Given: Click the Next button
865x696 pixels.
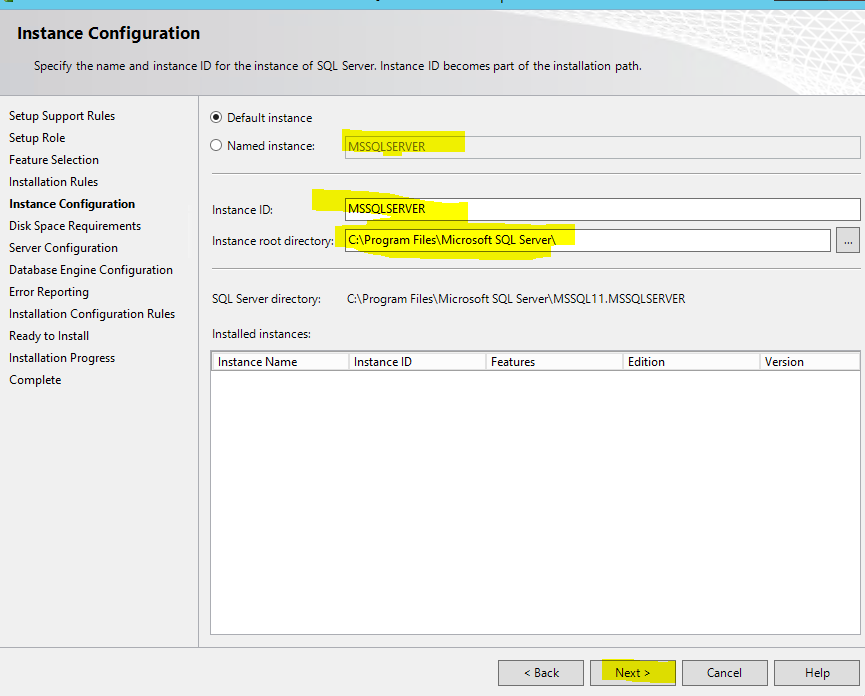Looking at the screenshot, I should [x=633, y=673].
